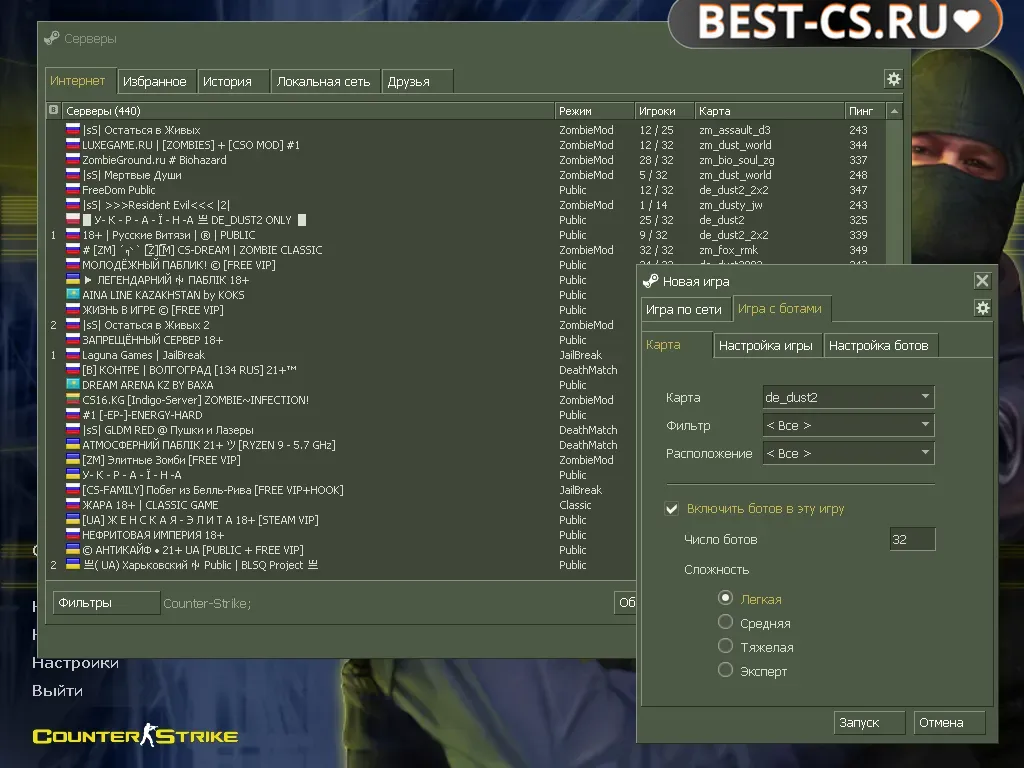Open Настройка игры tab

766,345
